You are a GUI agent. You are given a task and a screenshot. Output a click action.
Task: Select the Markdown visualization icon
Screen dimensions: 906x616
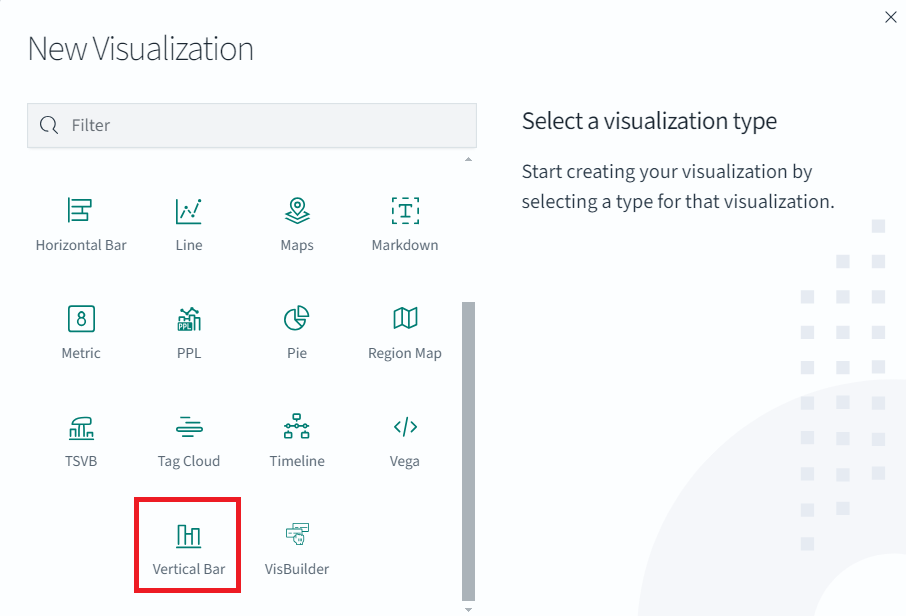coord(405,210)
